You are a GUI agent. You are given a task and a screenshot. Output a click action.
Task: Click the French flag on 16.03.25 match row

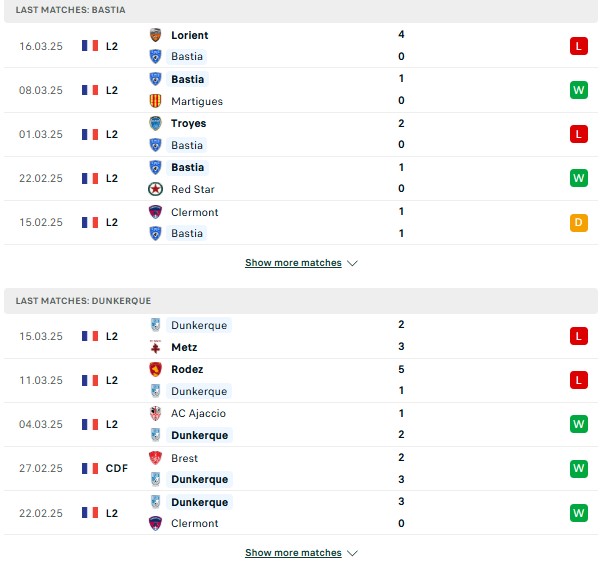tap(90, 46)
